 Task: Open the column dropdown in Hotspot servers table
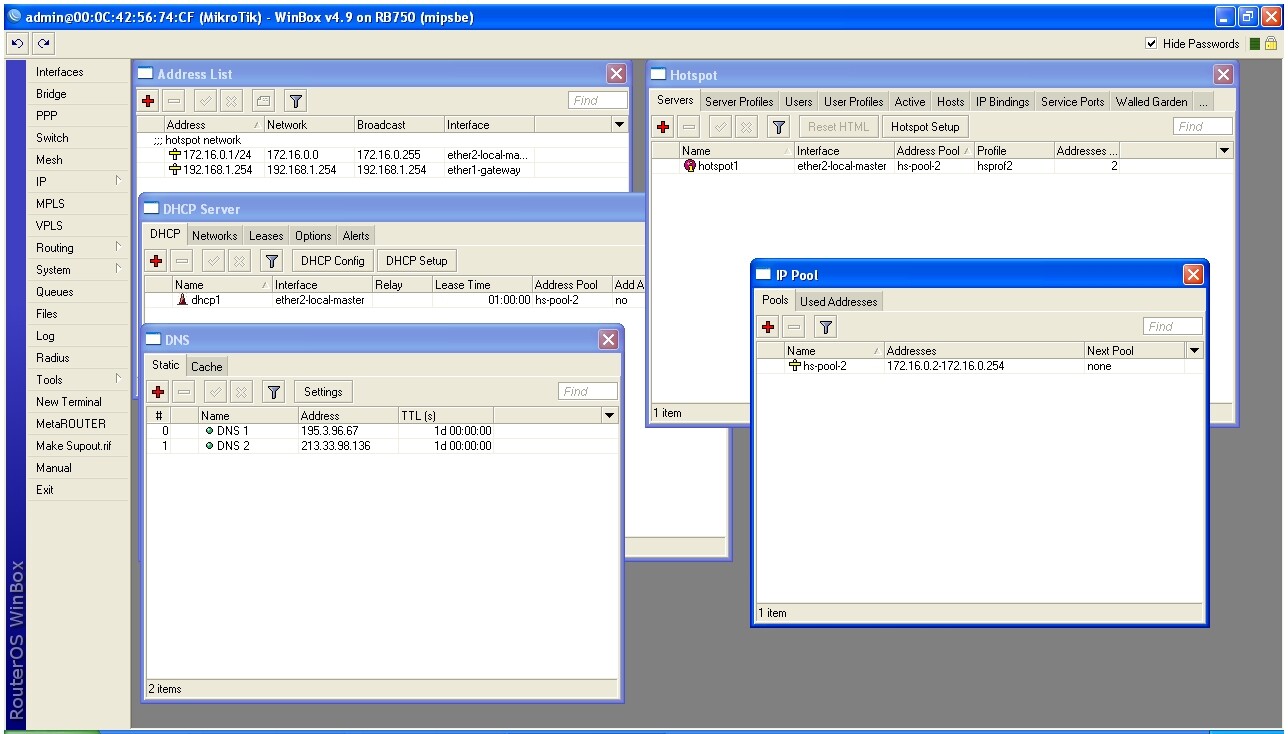click(x=1225, y=151)
